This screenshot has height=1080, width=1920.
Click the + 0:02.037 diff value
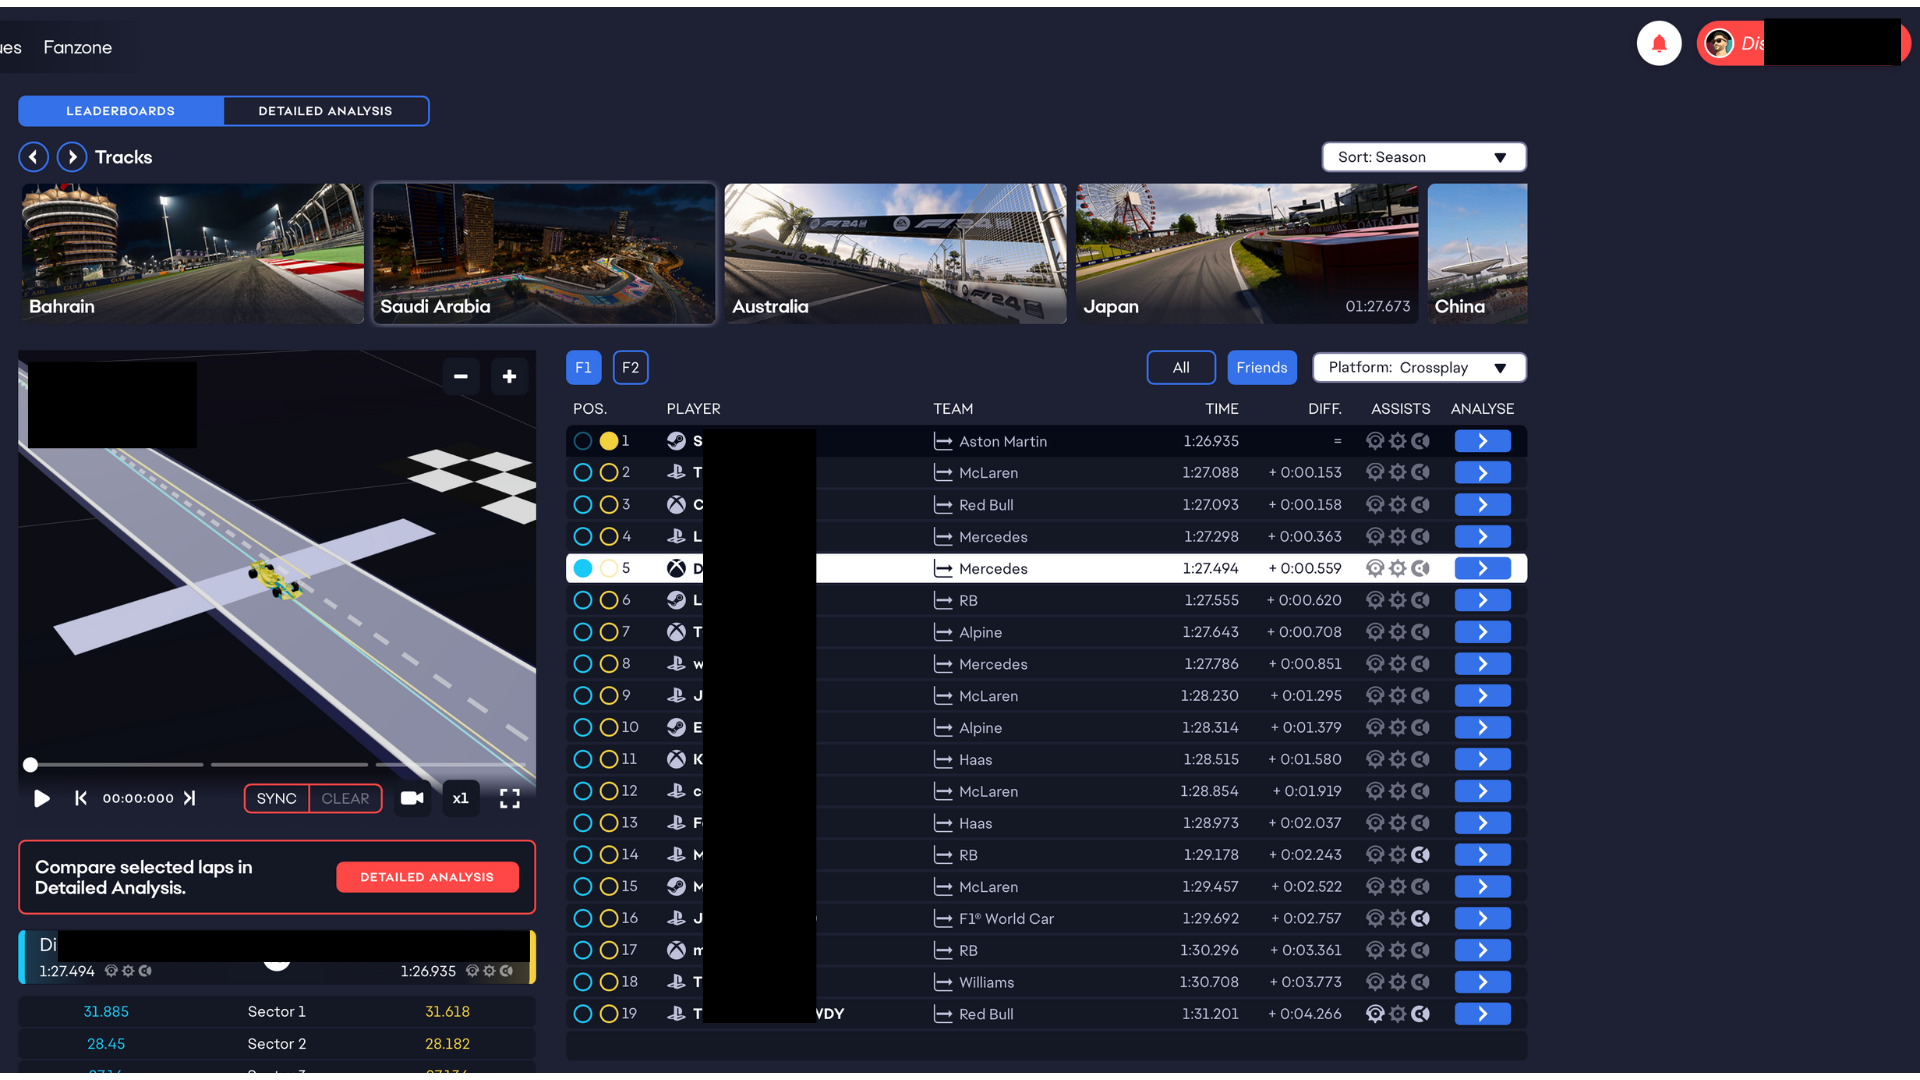(1305, 823)
